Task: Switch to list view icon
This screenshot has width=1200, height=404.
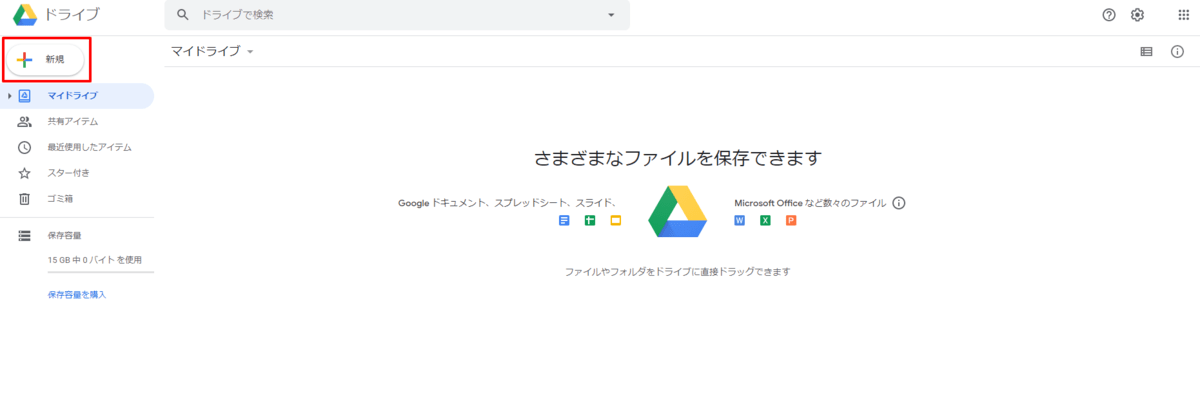Action: click(1147, 51)
